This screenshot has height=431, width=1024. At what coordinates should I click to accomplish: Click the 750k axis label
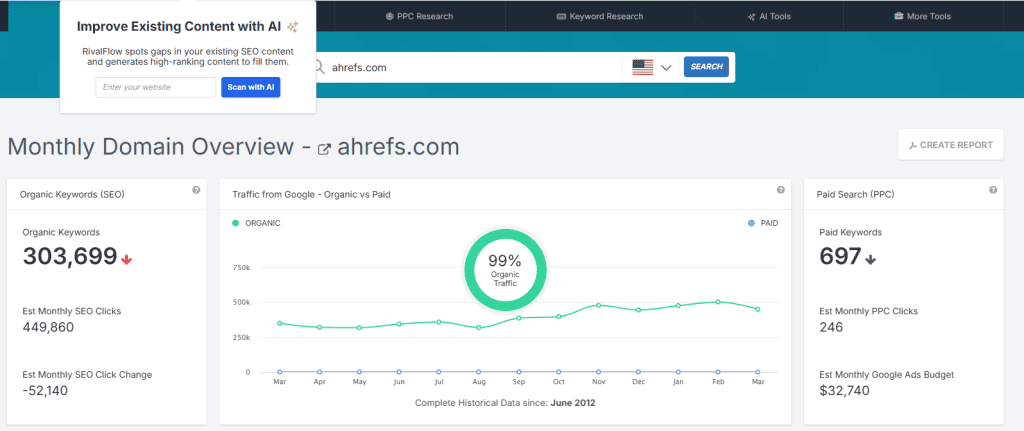click(x=242, y=267)
